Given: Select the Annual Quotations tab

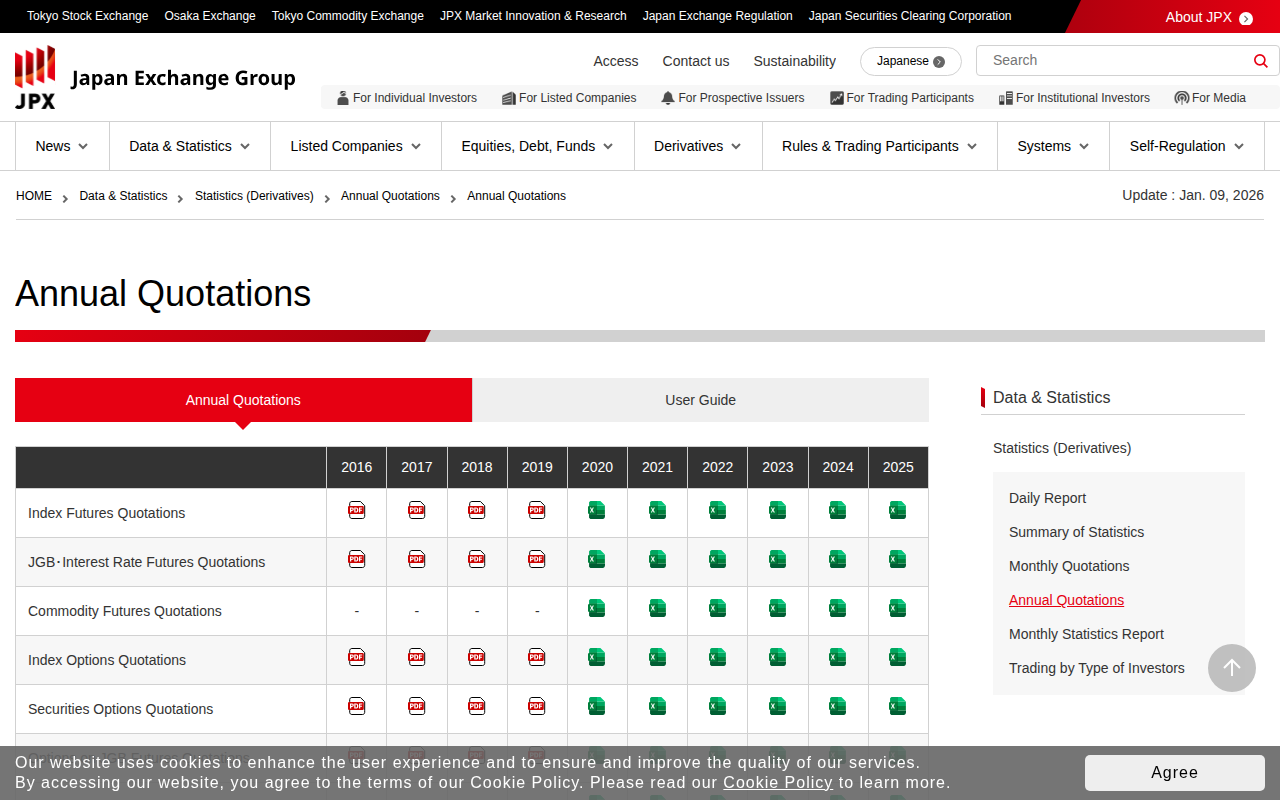Looking at the screenshot, I should tap(243, 400).
